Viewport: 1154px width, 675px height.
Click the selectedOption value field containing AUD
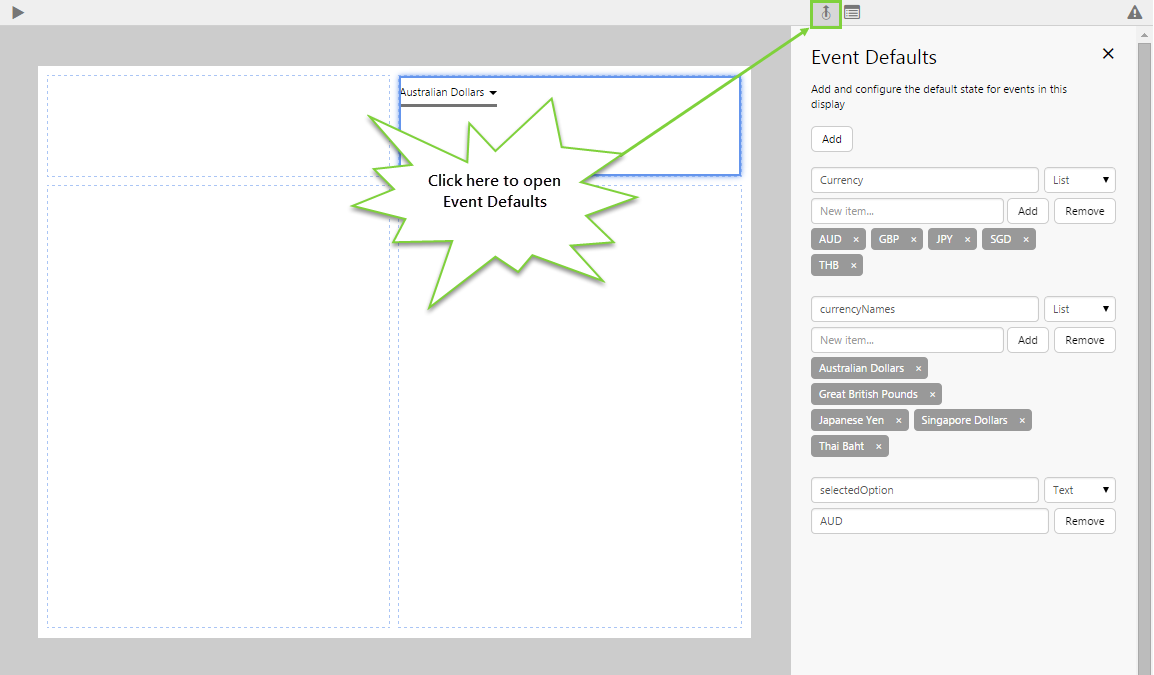pyautogui.click(x=929, y=521)
